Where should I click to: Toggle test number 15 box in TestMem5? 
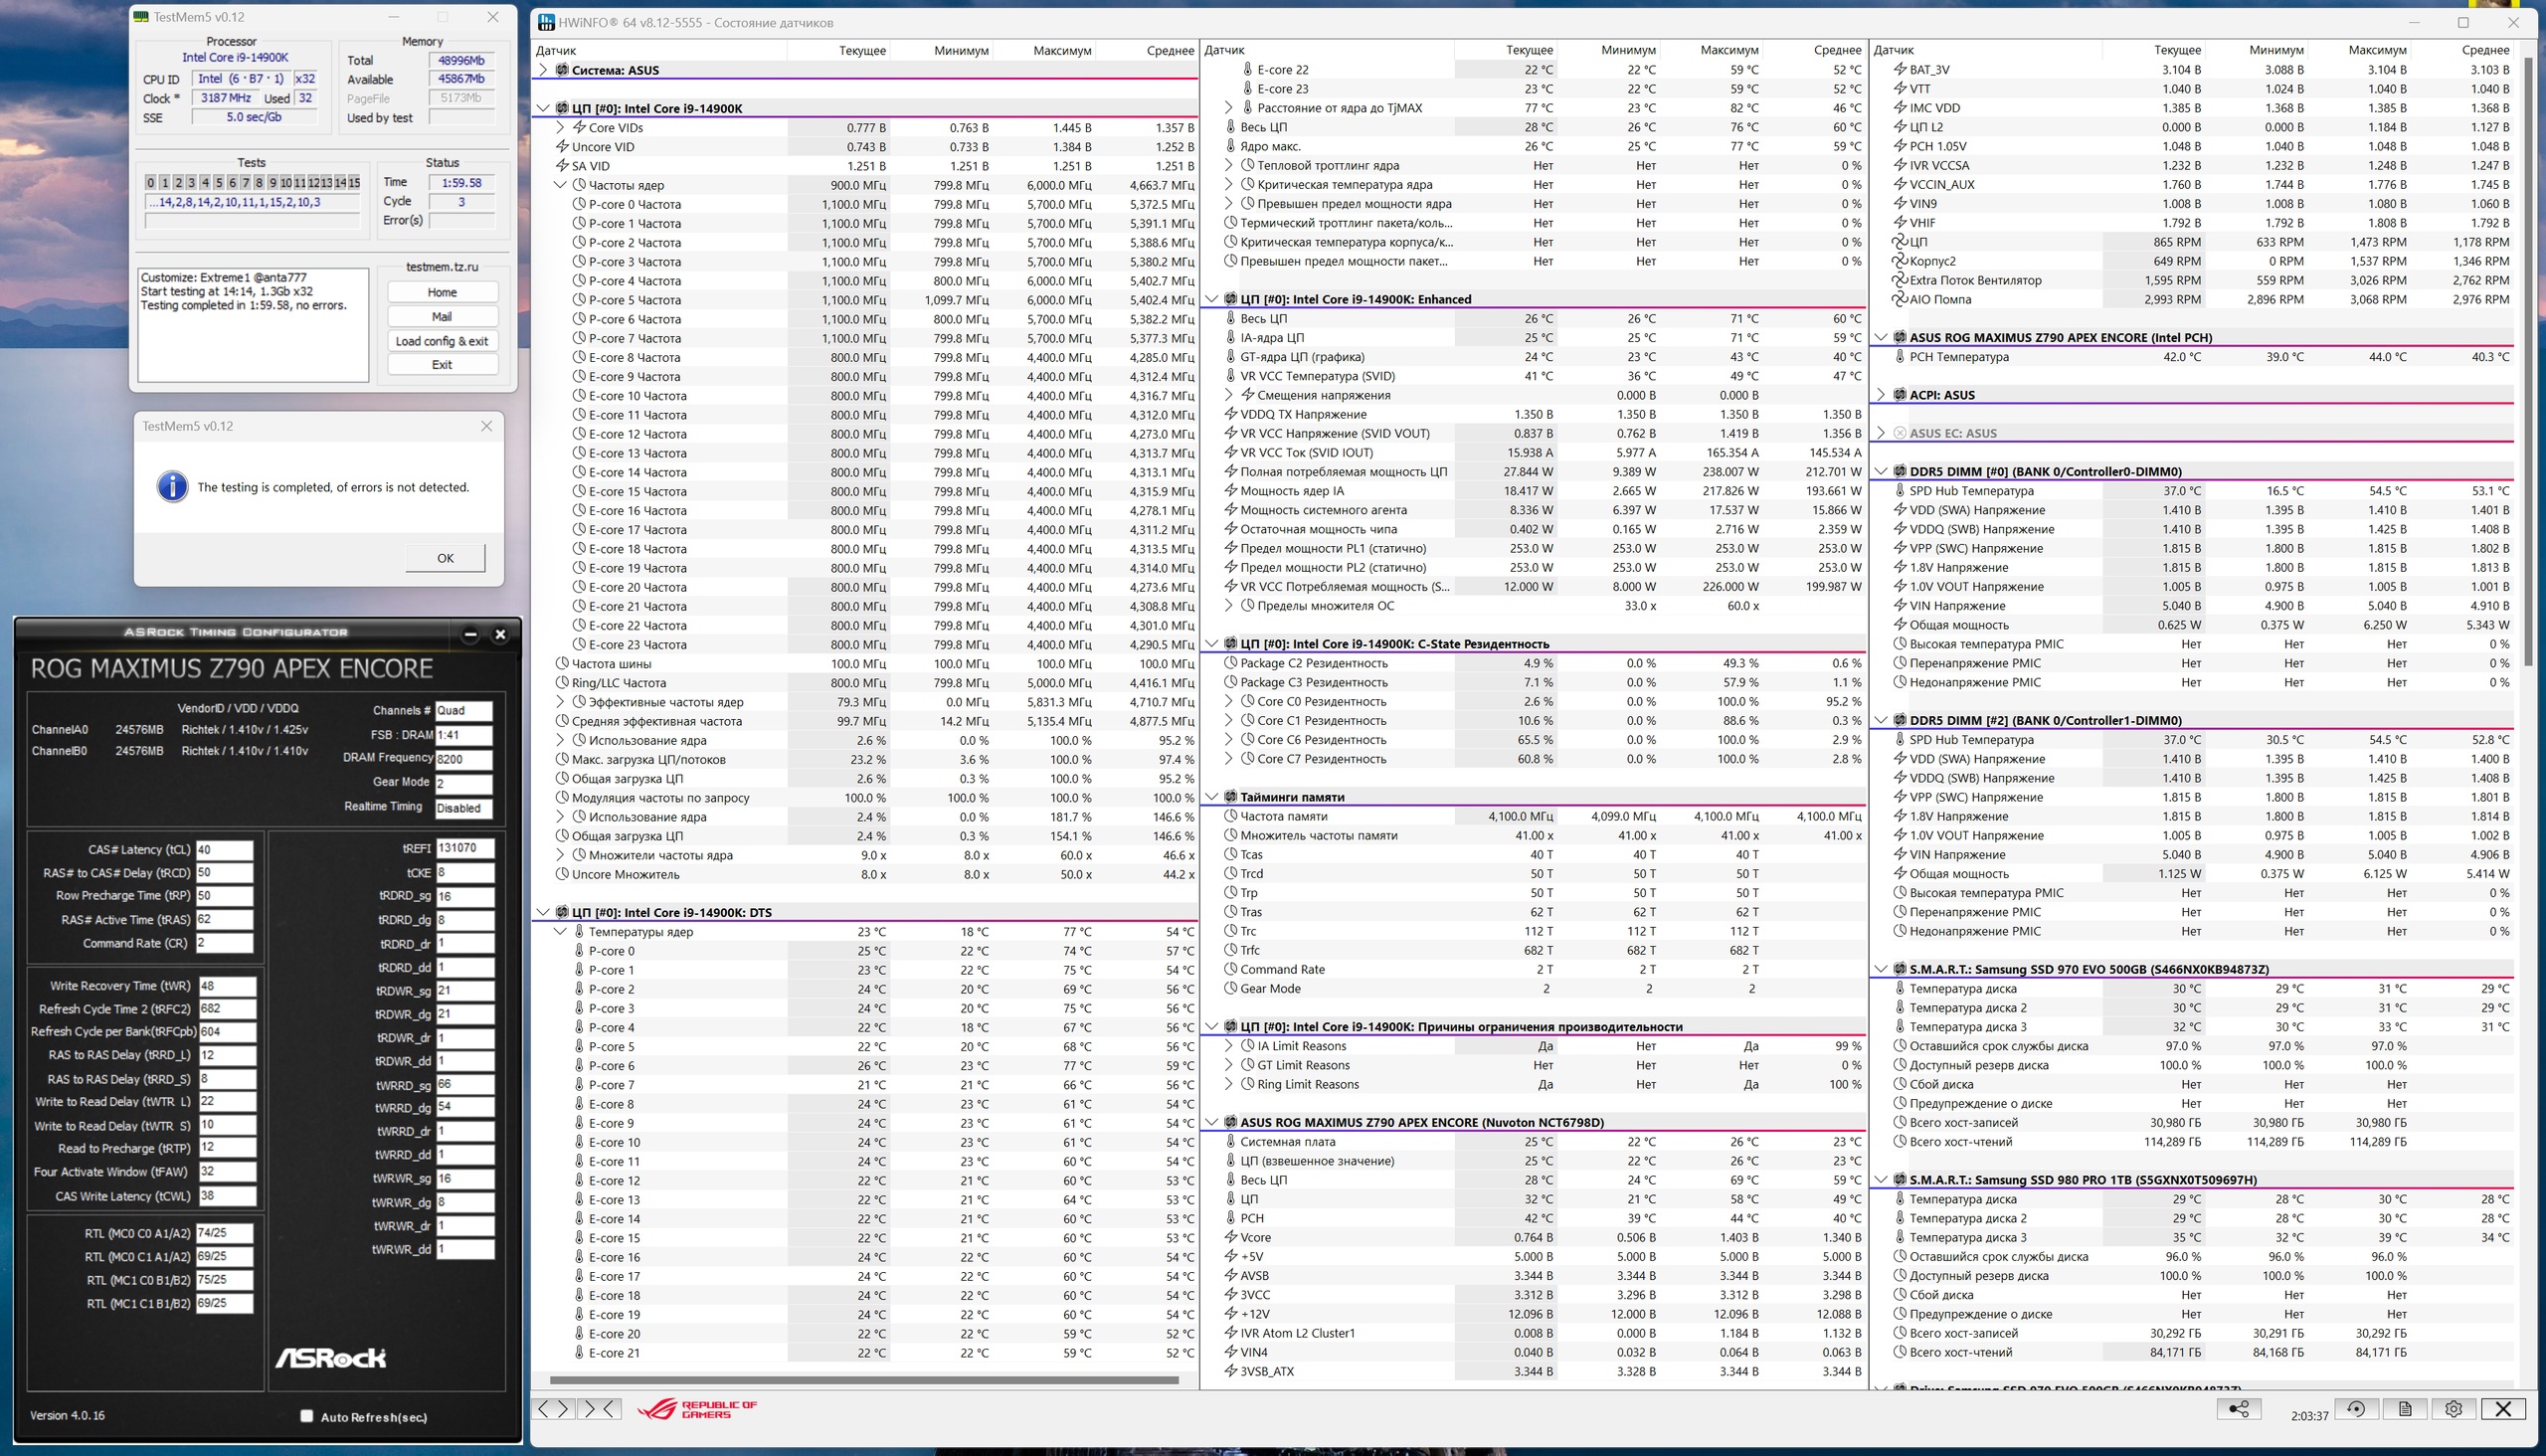tap(354, 182)
